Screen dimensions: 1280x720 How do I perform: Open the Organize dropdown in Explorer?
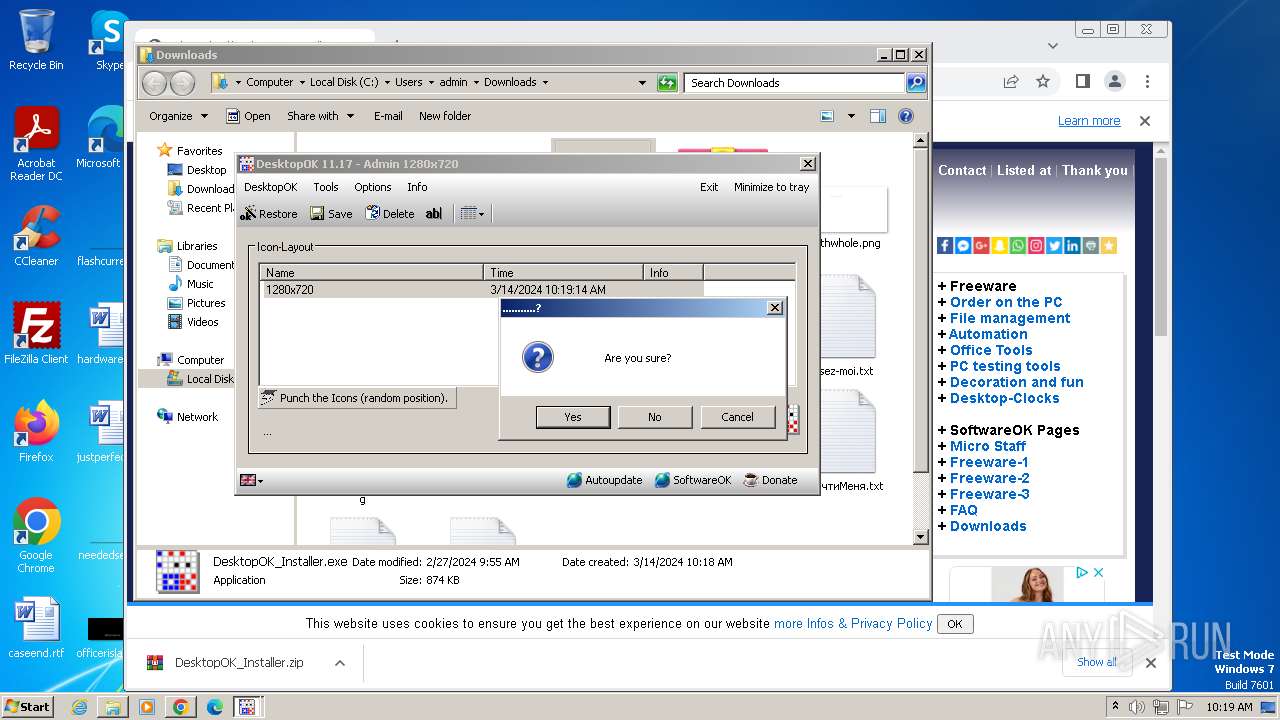[178, 116]
